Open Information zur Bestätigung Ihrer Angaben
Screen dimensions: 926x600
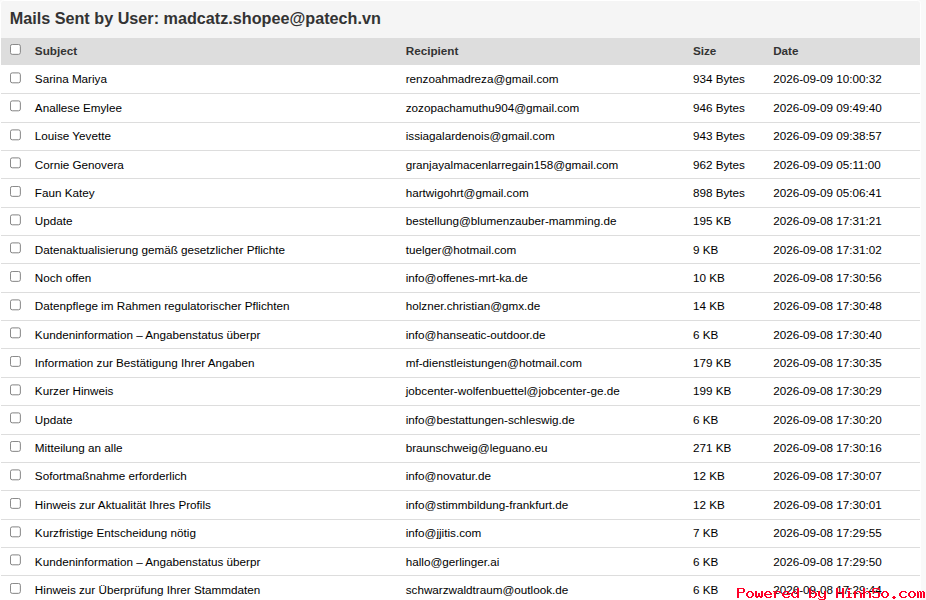(x=144, y=363)
